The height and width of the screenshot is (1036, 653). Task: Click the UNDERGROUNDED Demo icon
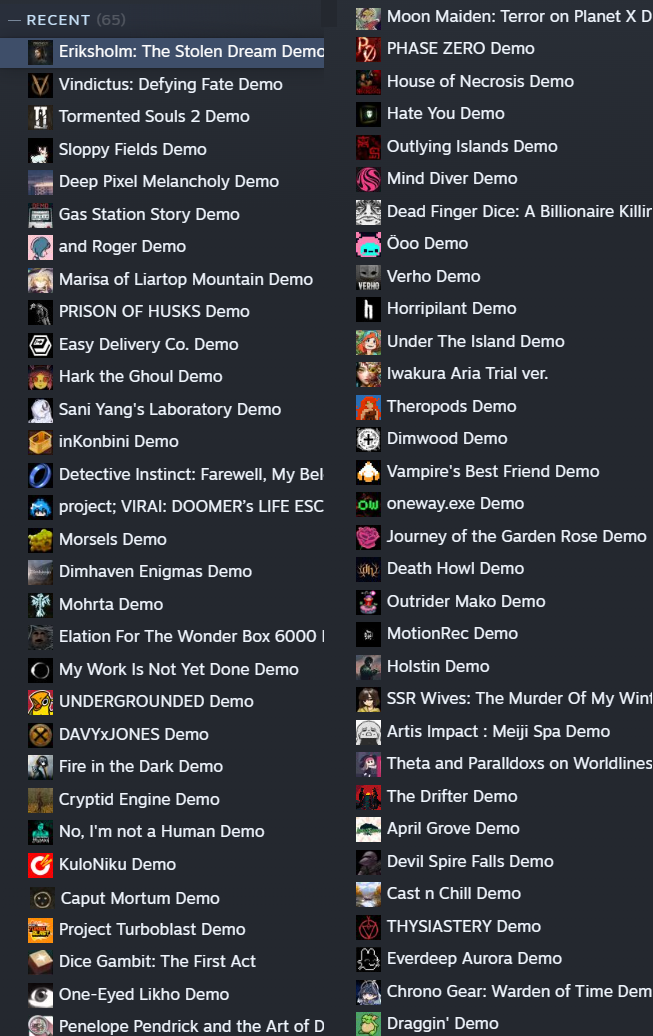[x=40, y=702]
